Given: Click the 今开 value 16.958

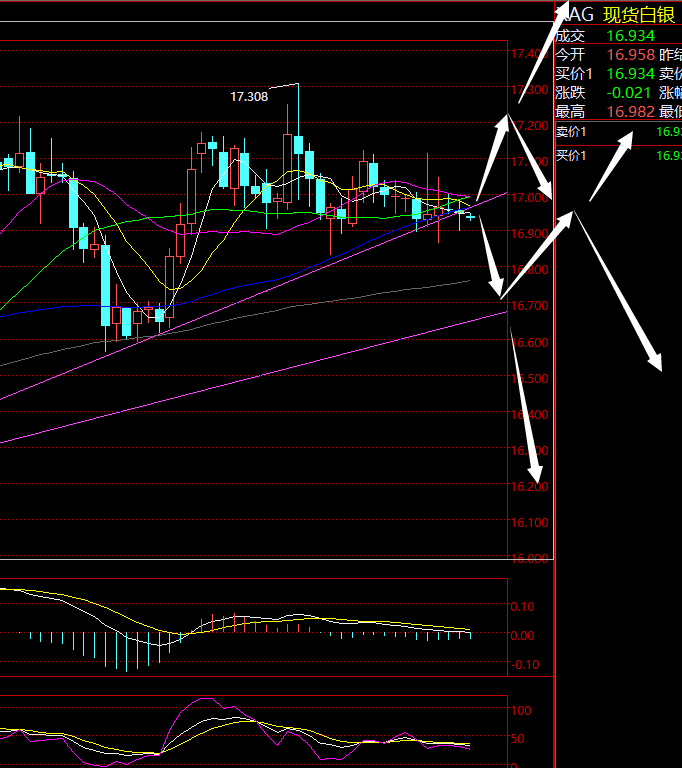Looking at the screenshot, I should [x=631, y=54].
